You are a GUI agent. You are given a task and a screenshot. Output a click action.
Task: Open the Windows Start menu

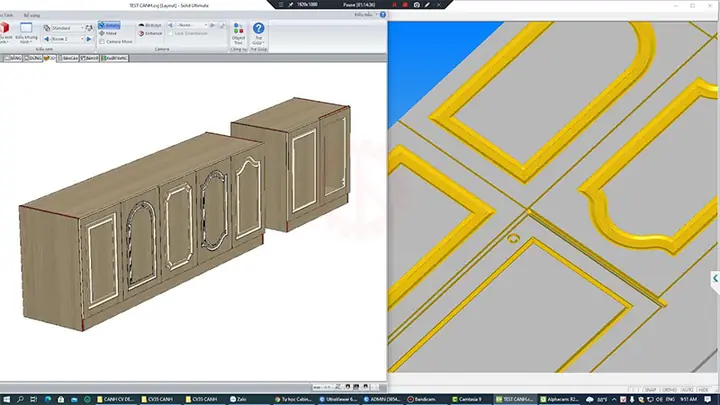coord(6,399)
